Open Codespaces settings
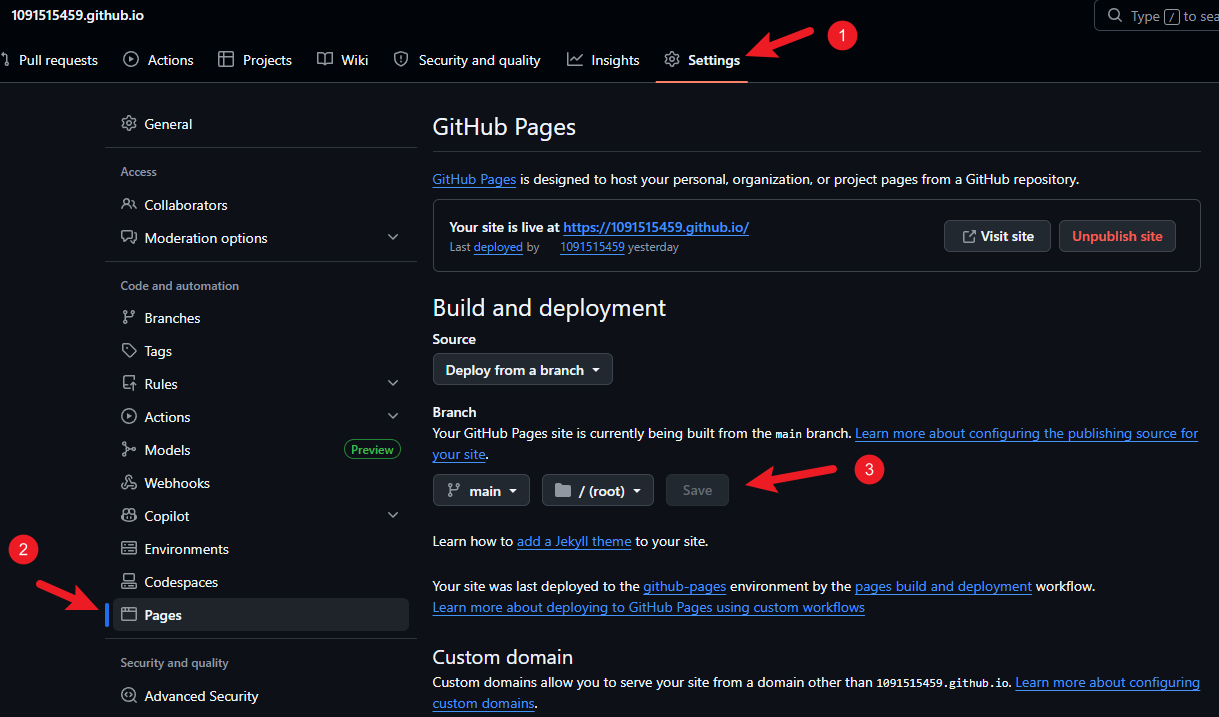 click(x=261, y=582)
